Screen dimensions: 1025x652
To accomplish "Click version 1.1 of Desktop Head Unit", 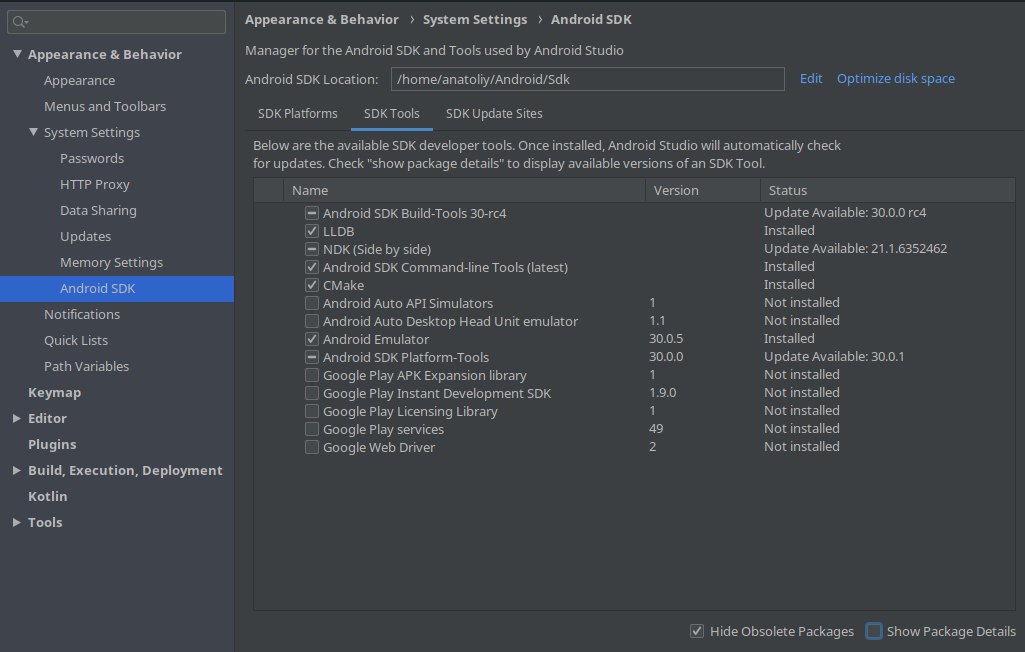I will coord(657,320).
